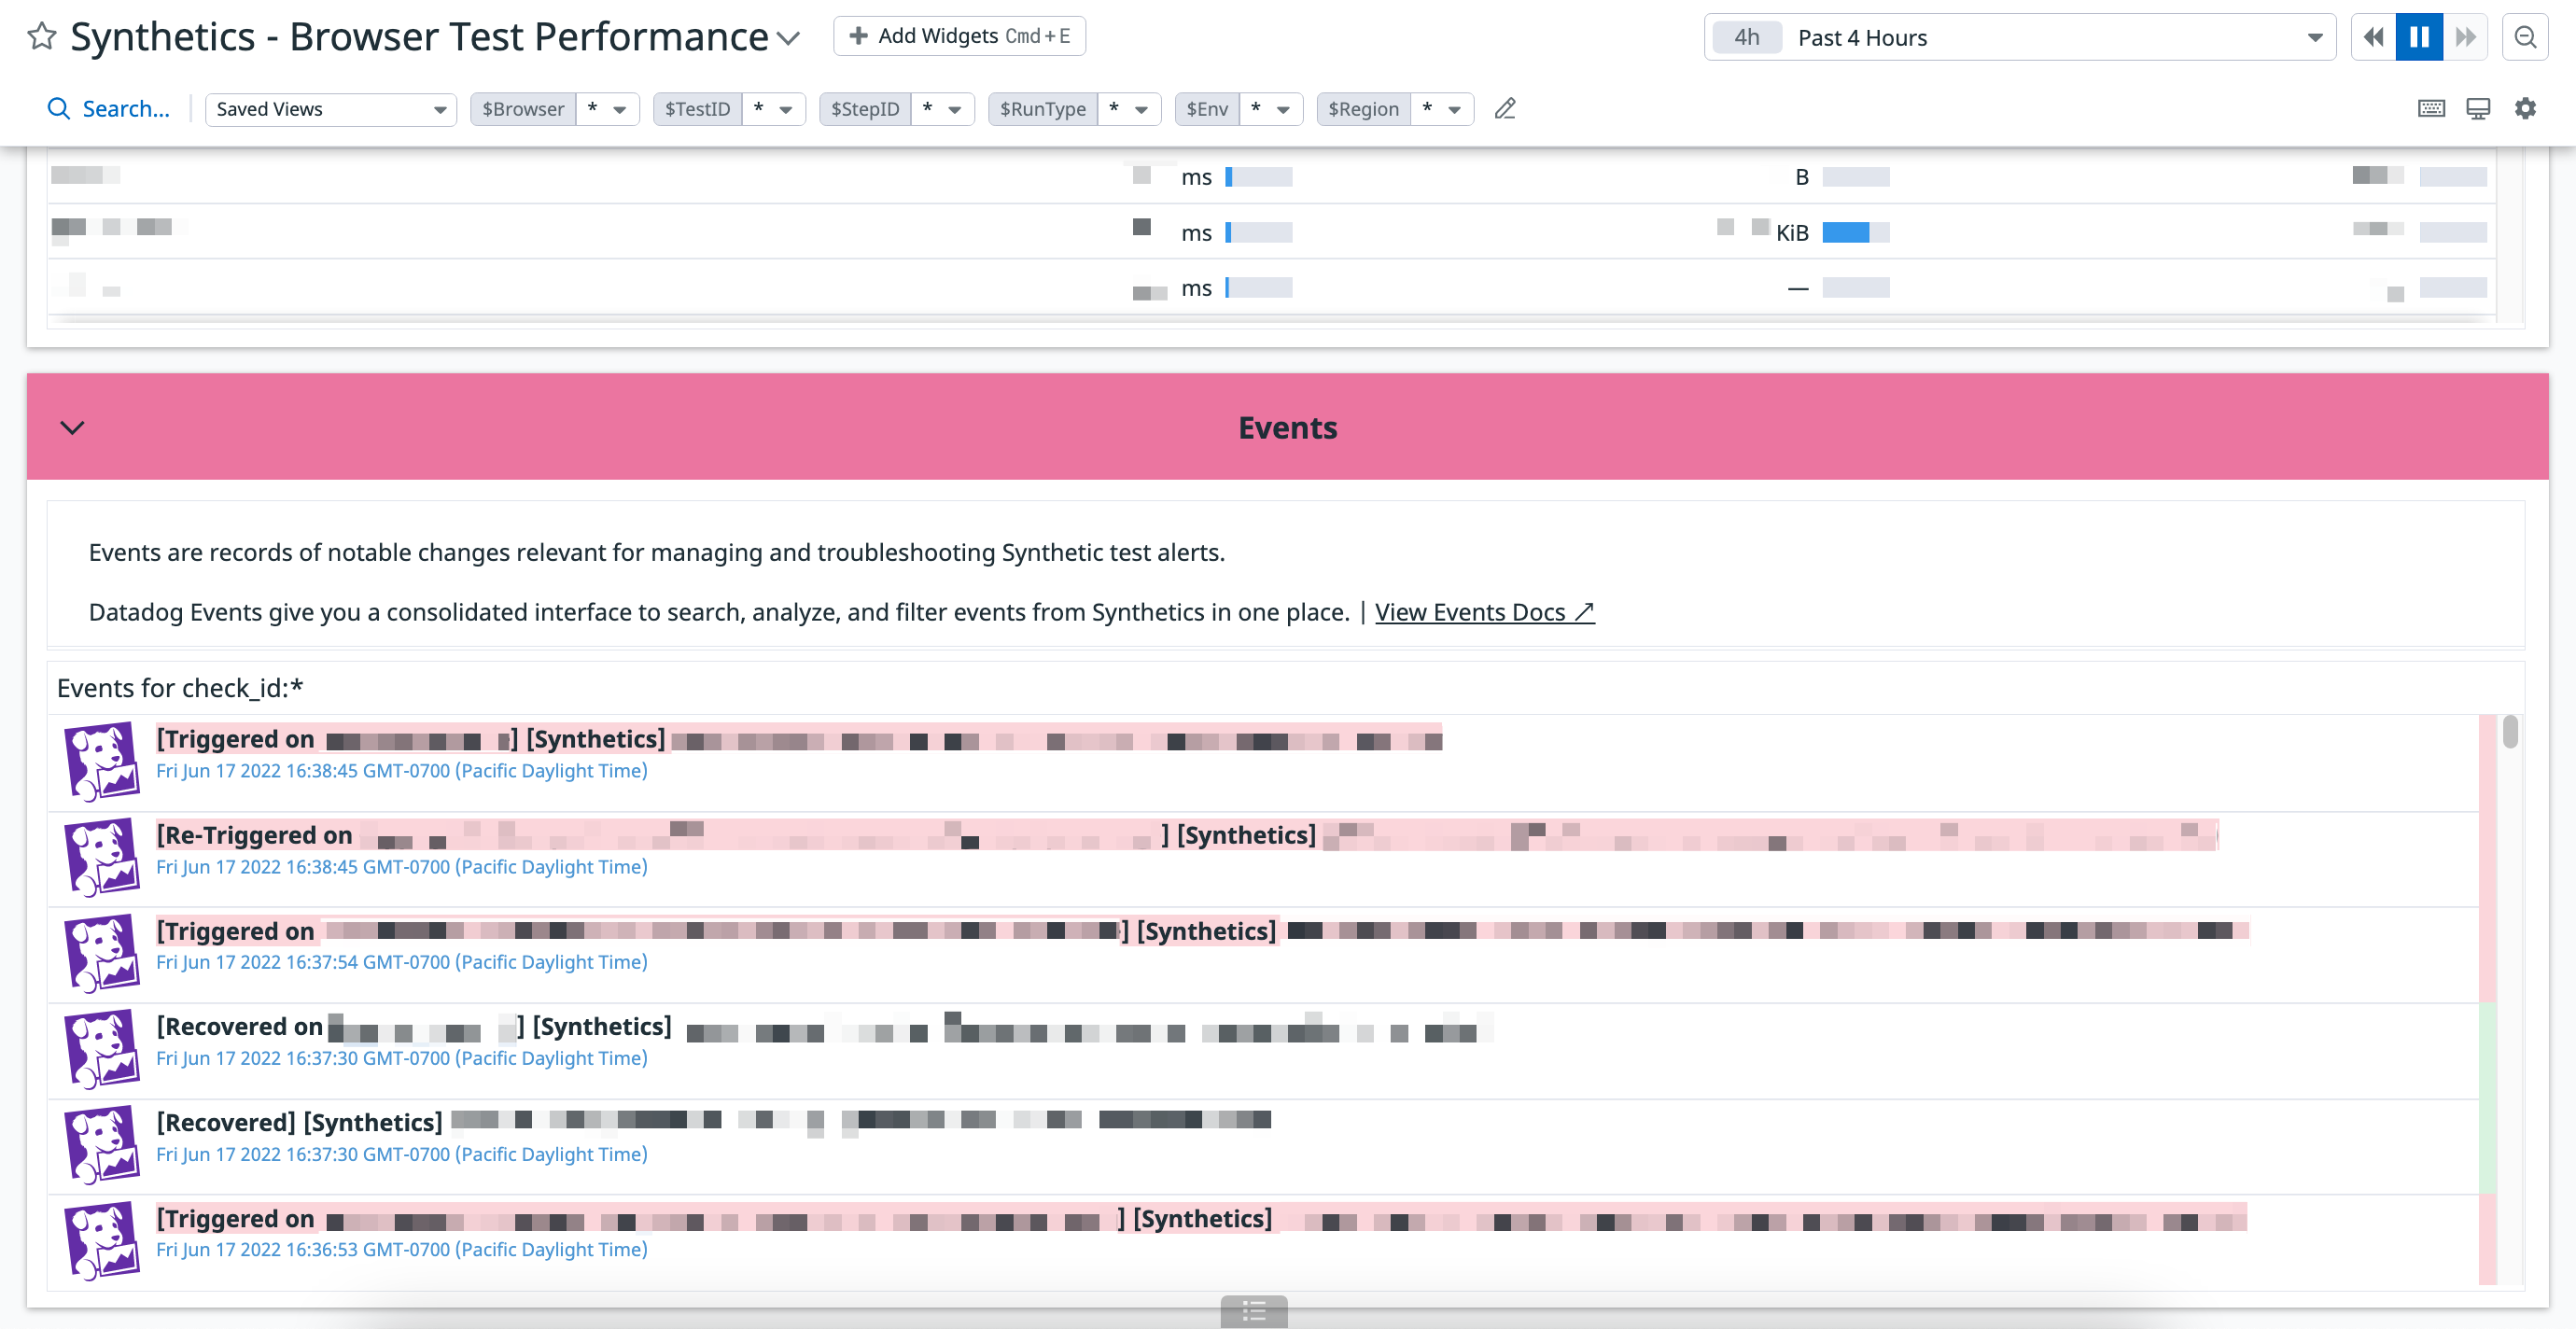The height and width of the screenshot is (1329, 2576).
Task: Step the time frame backward
Action: point(2373,37)
